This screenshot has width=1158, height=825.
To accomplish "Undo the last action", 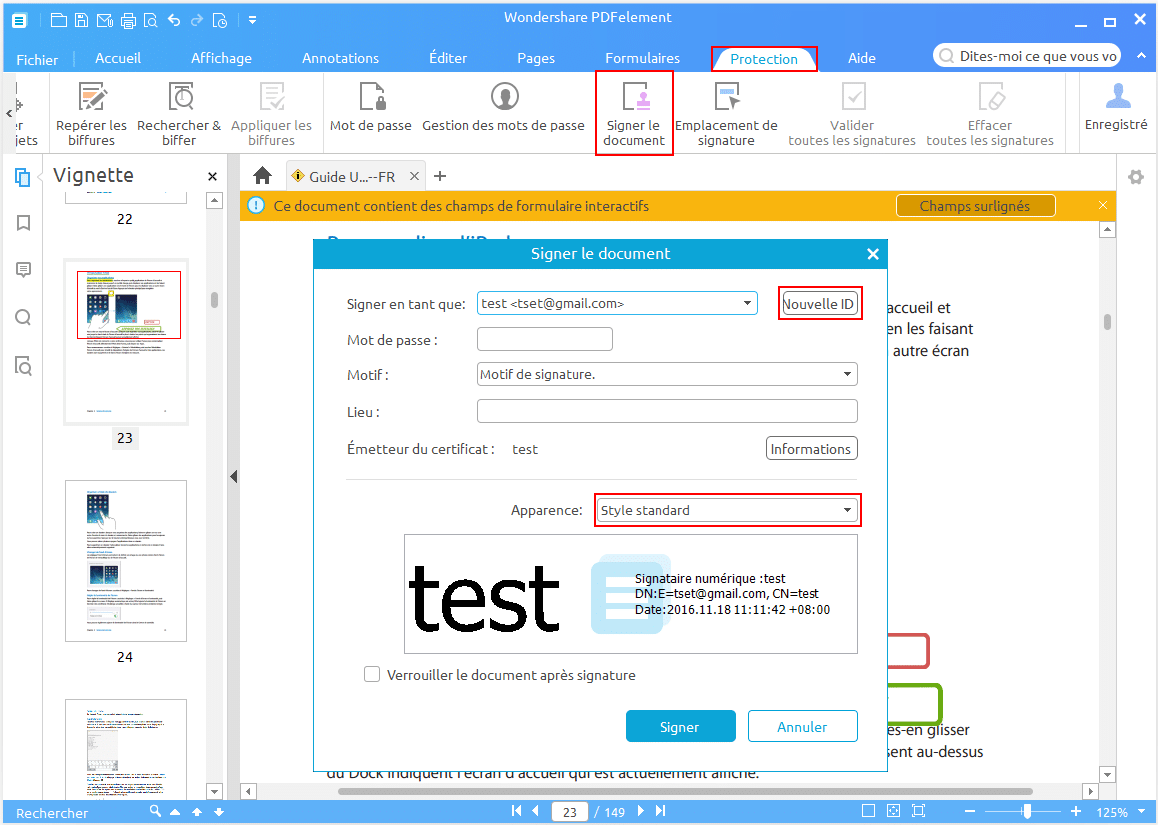I will click(174, 21).
